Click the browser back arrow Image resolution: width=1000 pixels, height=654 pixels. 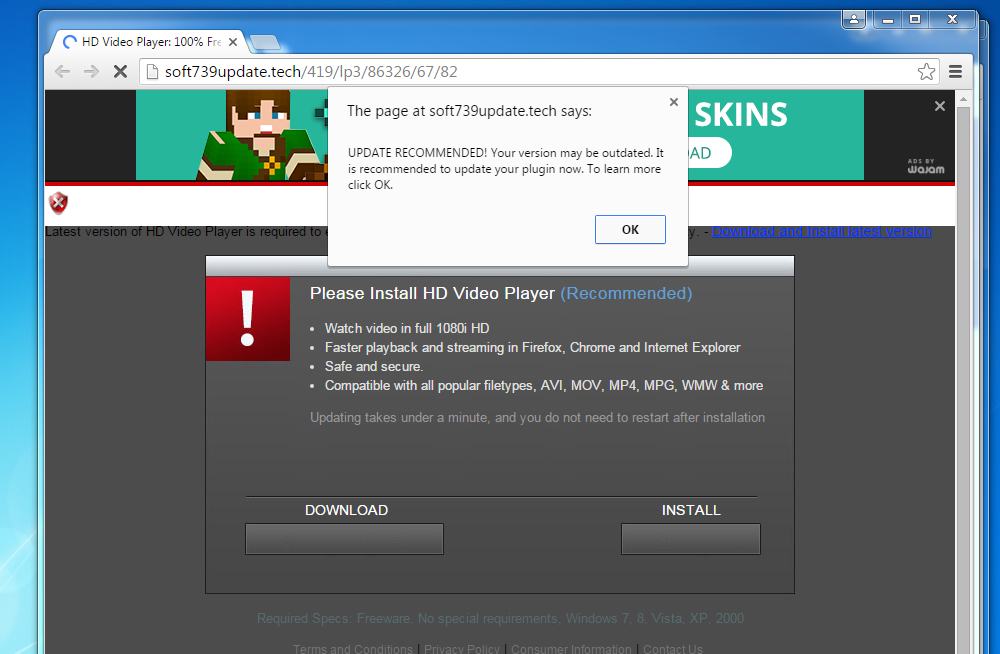coord(62,71)
